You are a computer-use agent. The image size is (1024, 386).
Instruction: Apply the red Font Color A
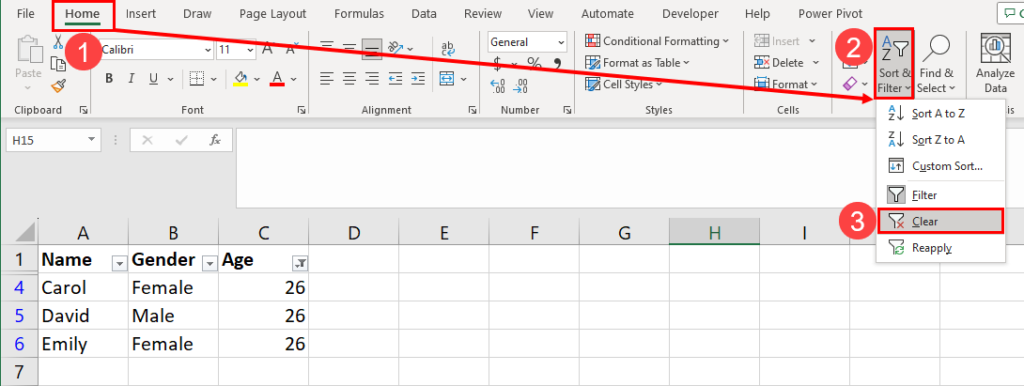click(278, 79)
